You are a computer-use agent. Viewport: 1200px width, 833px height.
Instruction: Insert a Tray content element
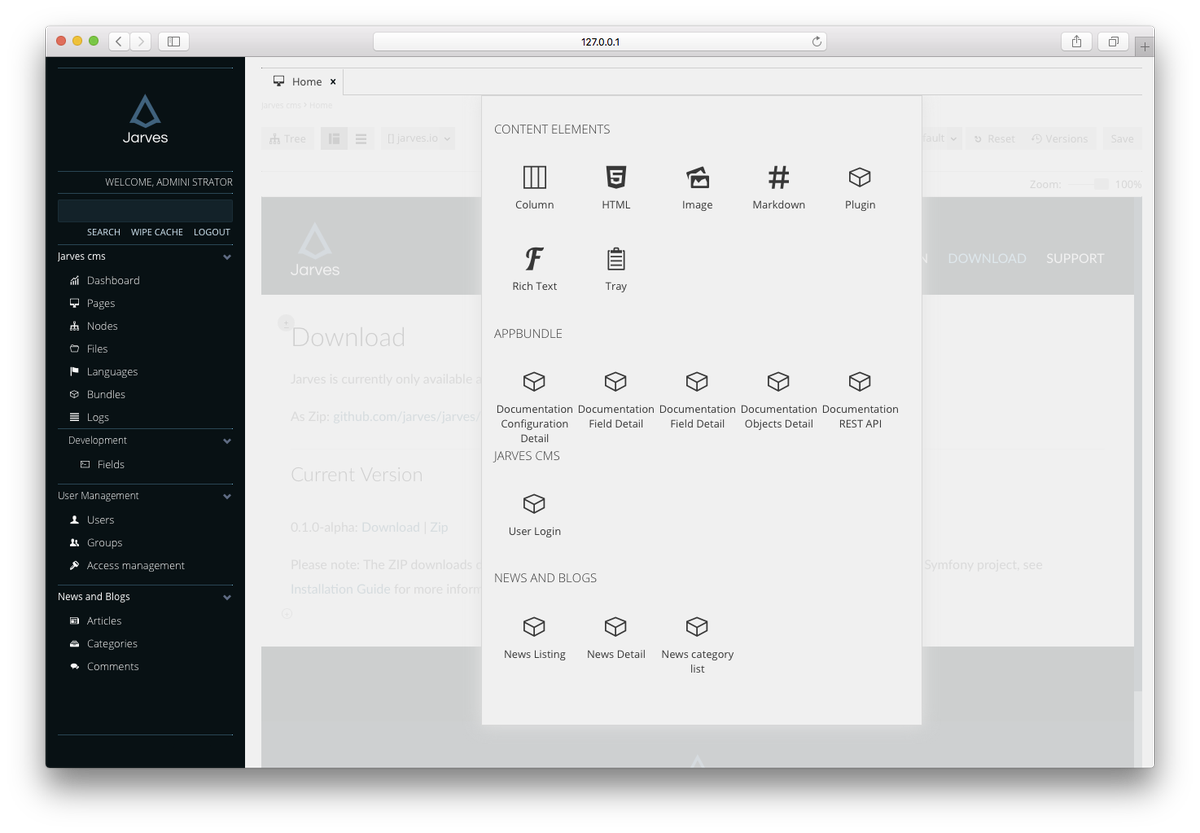tap(616, 270)
